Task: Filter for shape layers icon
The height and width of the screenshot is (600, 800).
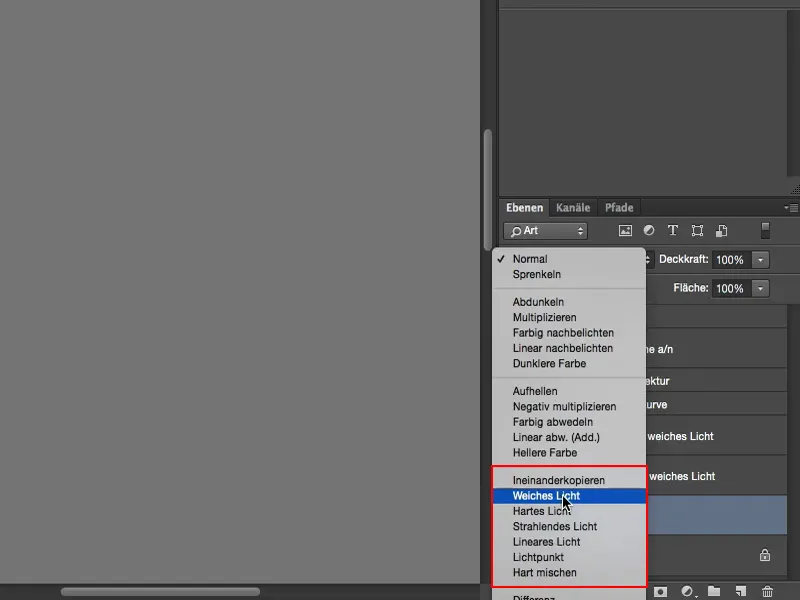Action: (x=697, y=231)
